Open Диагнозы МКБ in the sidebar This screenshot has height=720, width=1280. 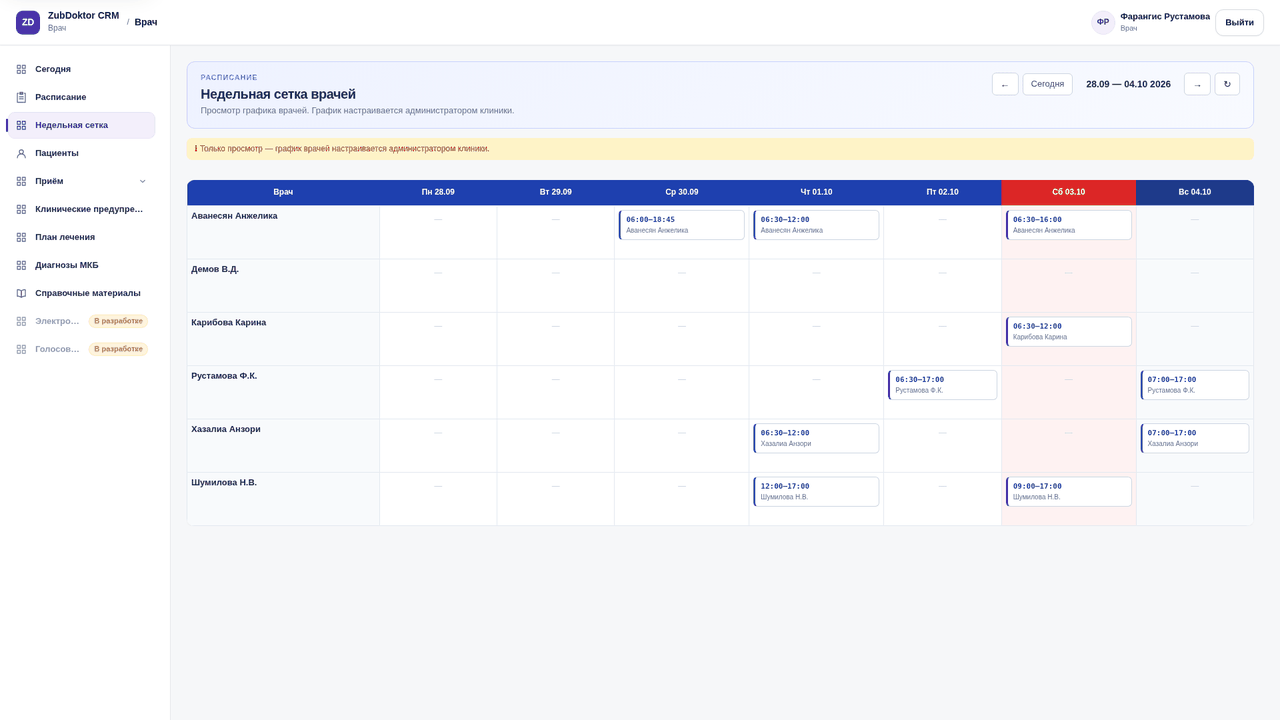tap(80, 265)
